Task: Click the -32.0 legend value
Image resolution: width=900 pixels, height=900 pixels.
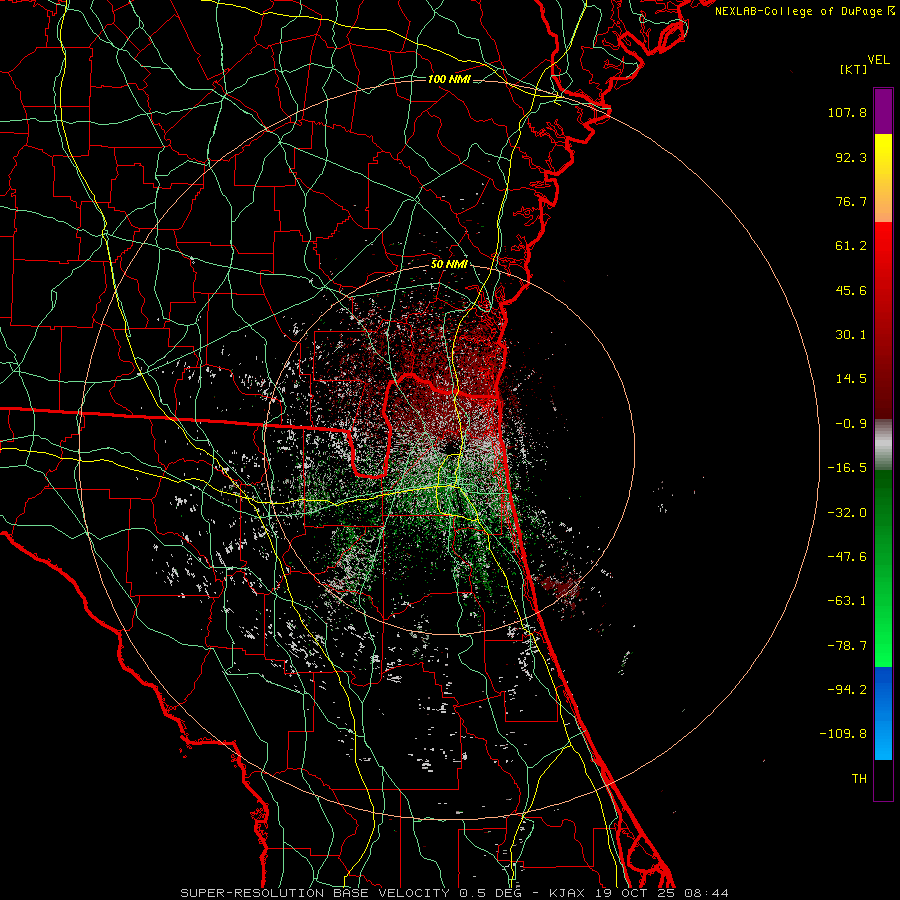Action: pos(847,513)
